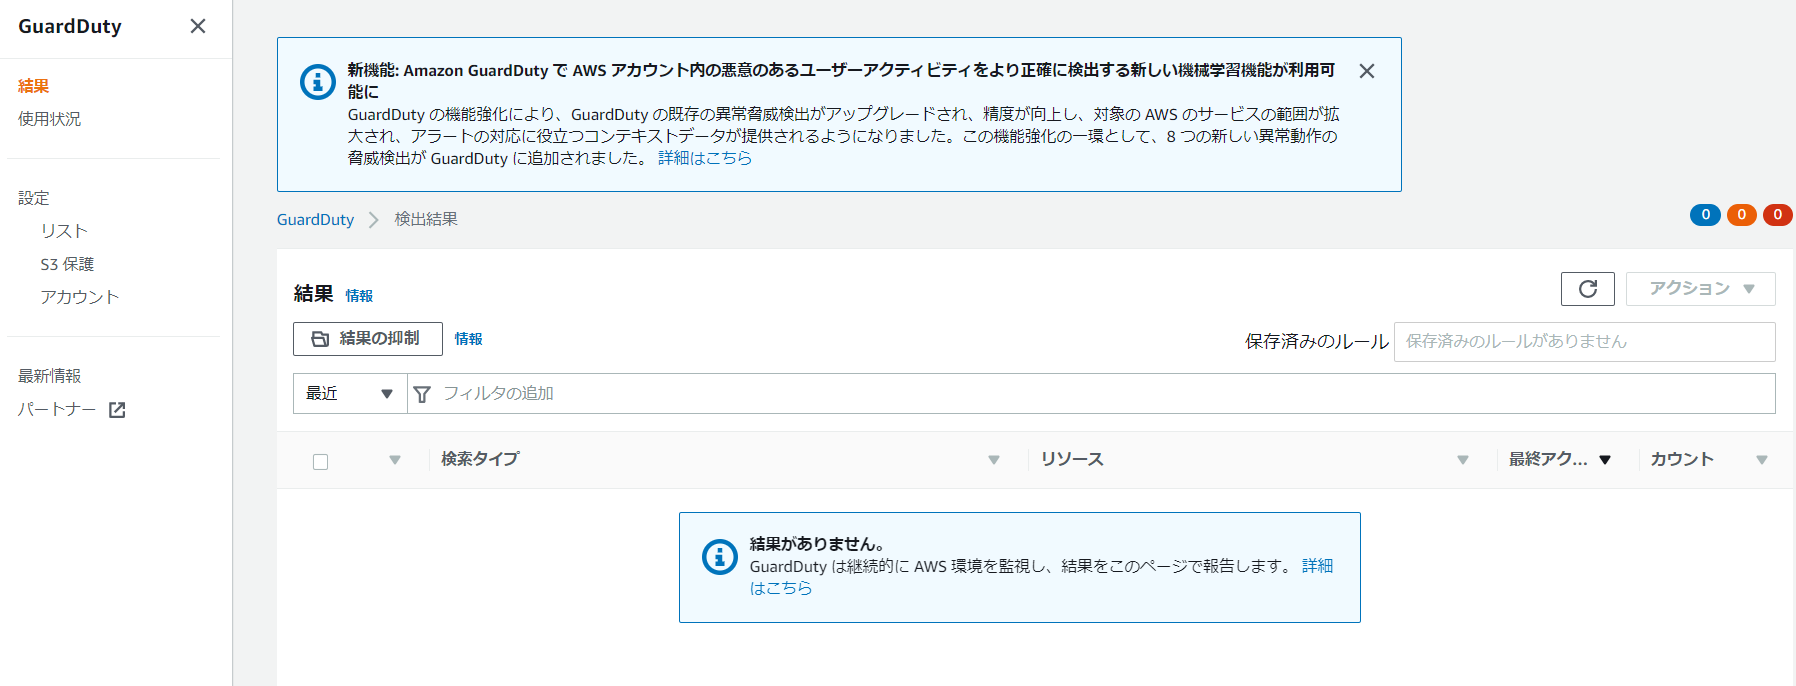
Task: Dismiss the new feature announcement banner
Action: 1367,71
